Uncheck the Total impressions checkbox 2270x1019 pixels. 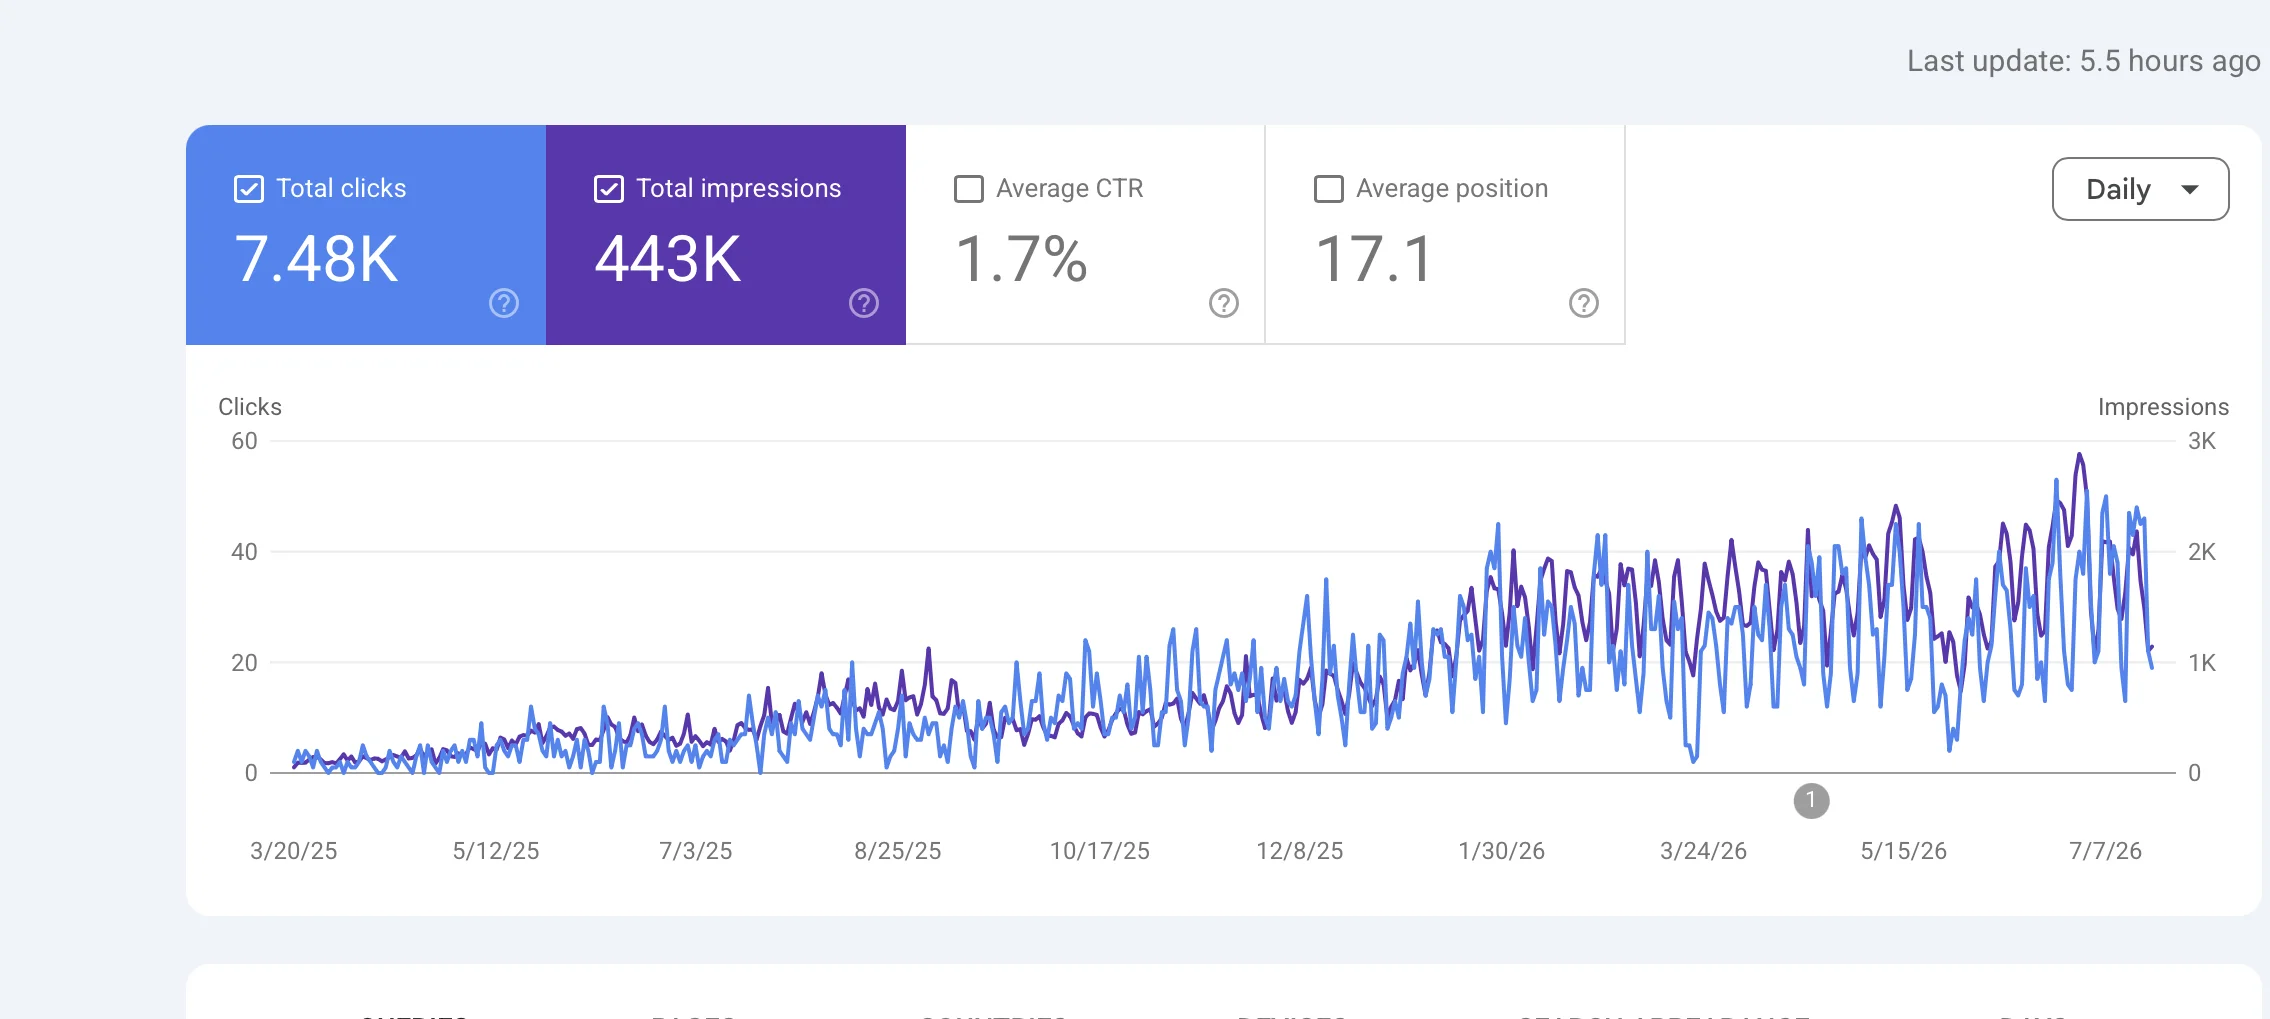(609, 189)
